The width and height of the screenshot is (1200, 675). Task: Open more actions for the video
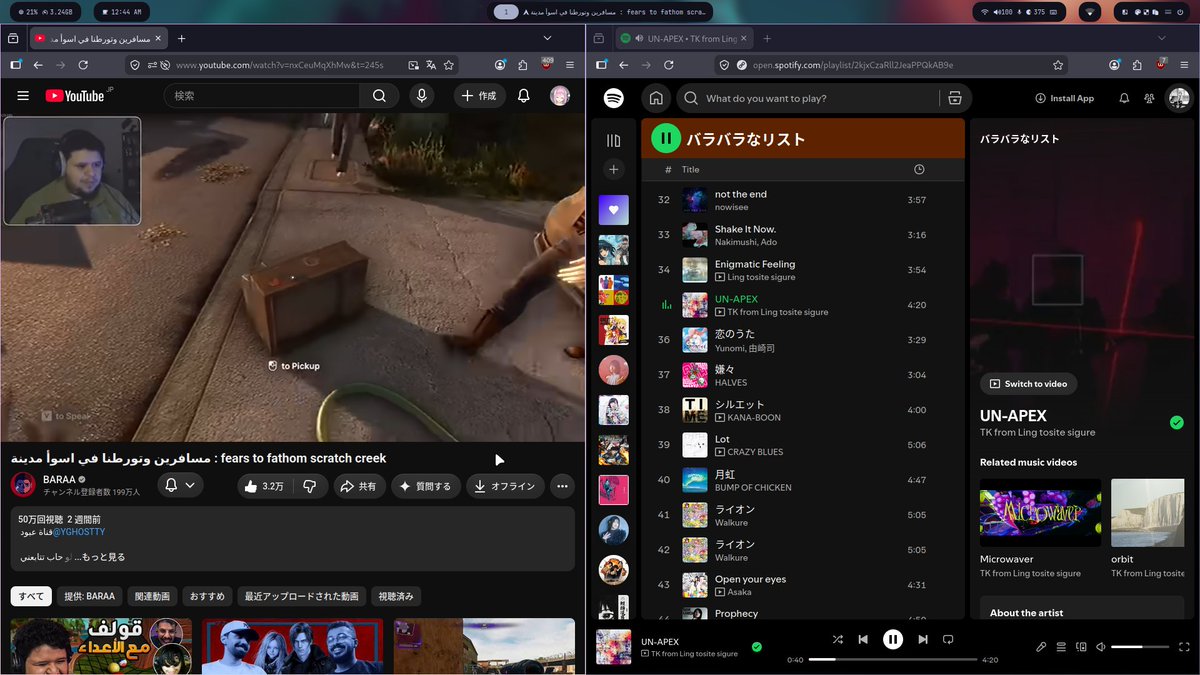coord(562,486)
